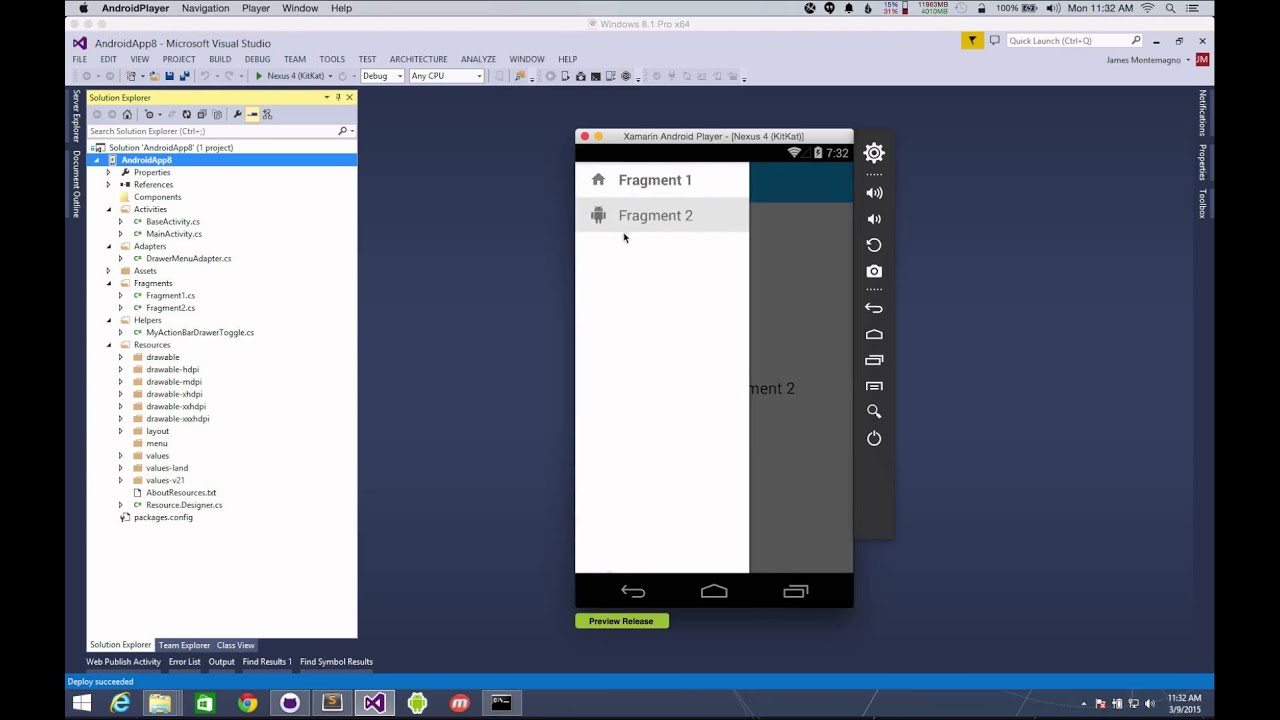Select Fragment 2 in drawer
The width and height of the screenshot is (1280, 720).
pyautogui.click(x=662, y=215)
